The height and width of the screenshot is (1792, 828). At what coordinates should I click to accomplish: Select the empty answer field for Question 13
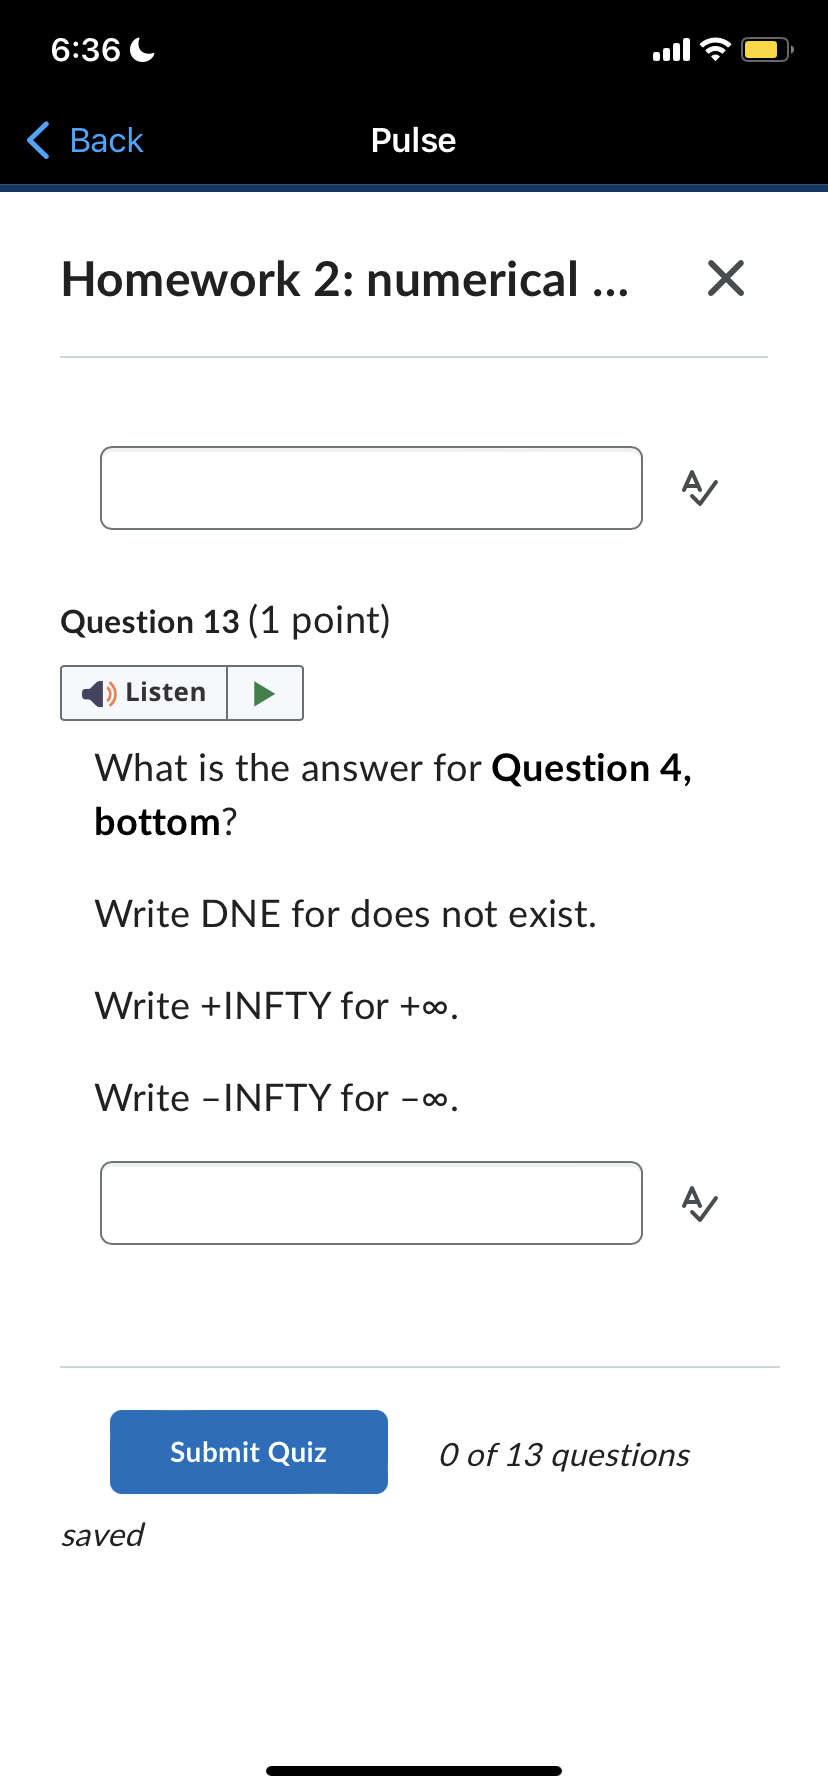(371, 1203)
